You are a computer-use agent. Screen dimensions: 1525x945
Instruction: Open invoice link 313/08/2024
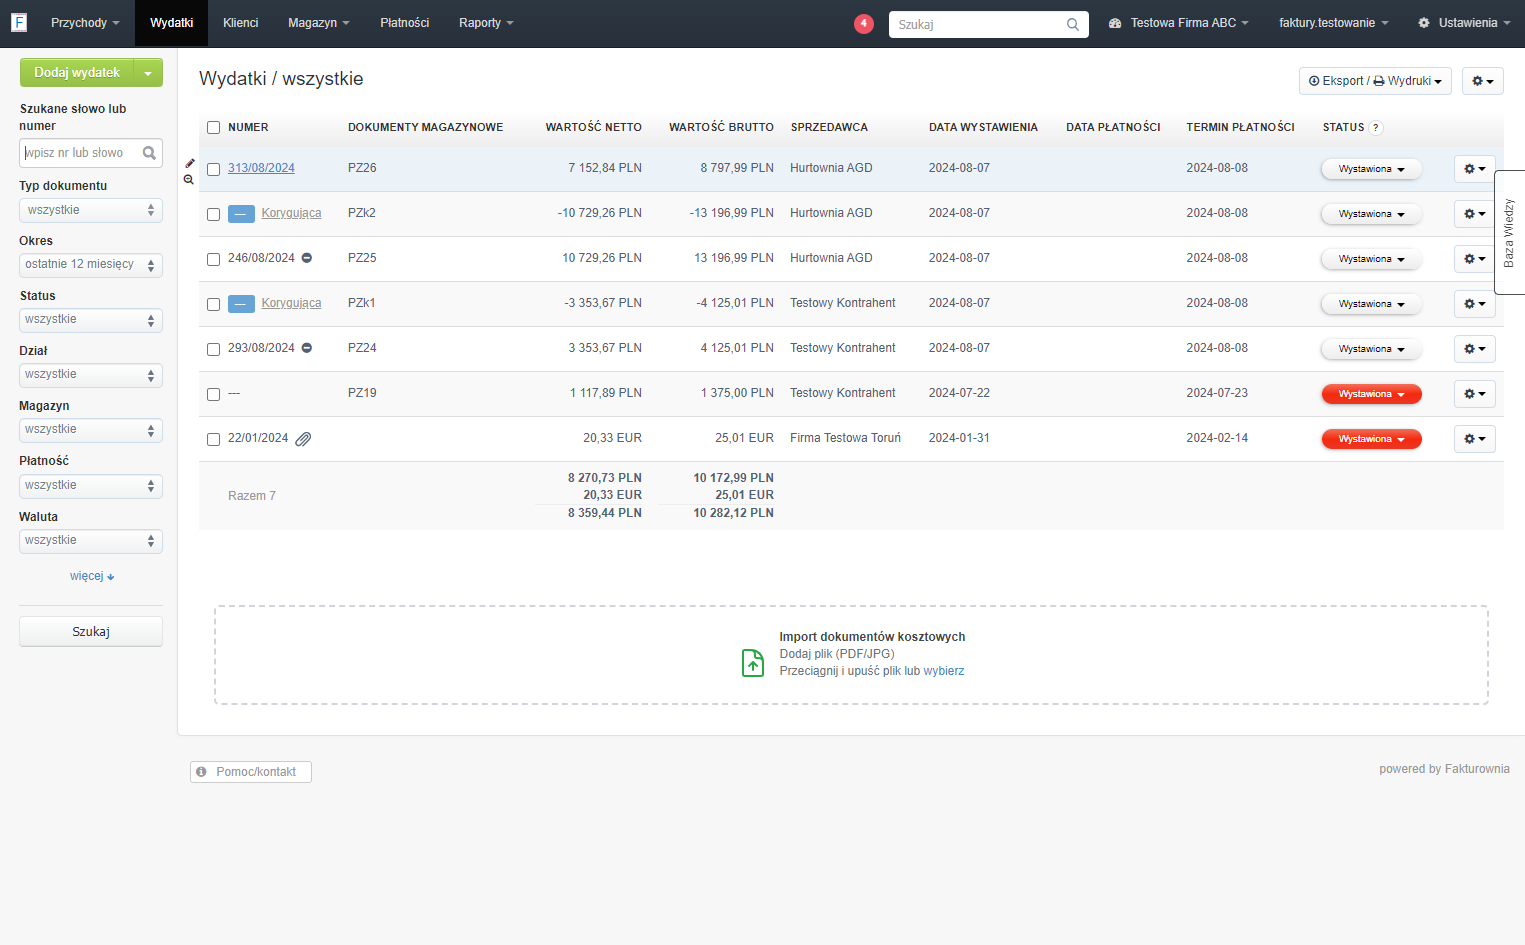[x=261, y=168]
